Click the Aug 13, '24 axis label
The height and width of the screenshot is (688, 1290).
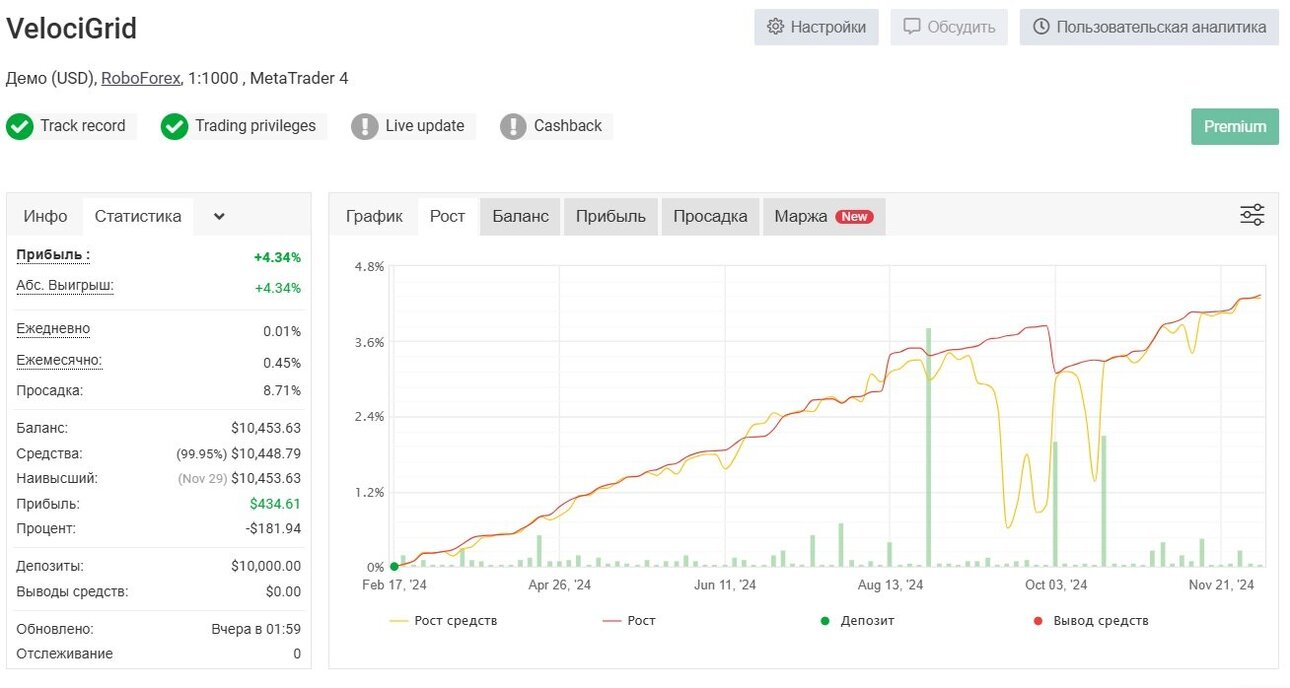(890, 585)
